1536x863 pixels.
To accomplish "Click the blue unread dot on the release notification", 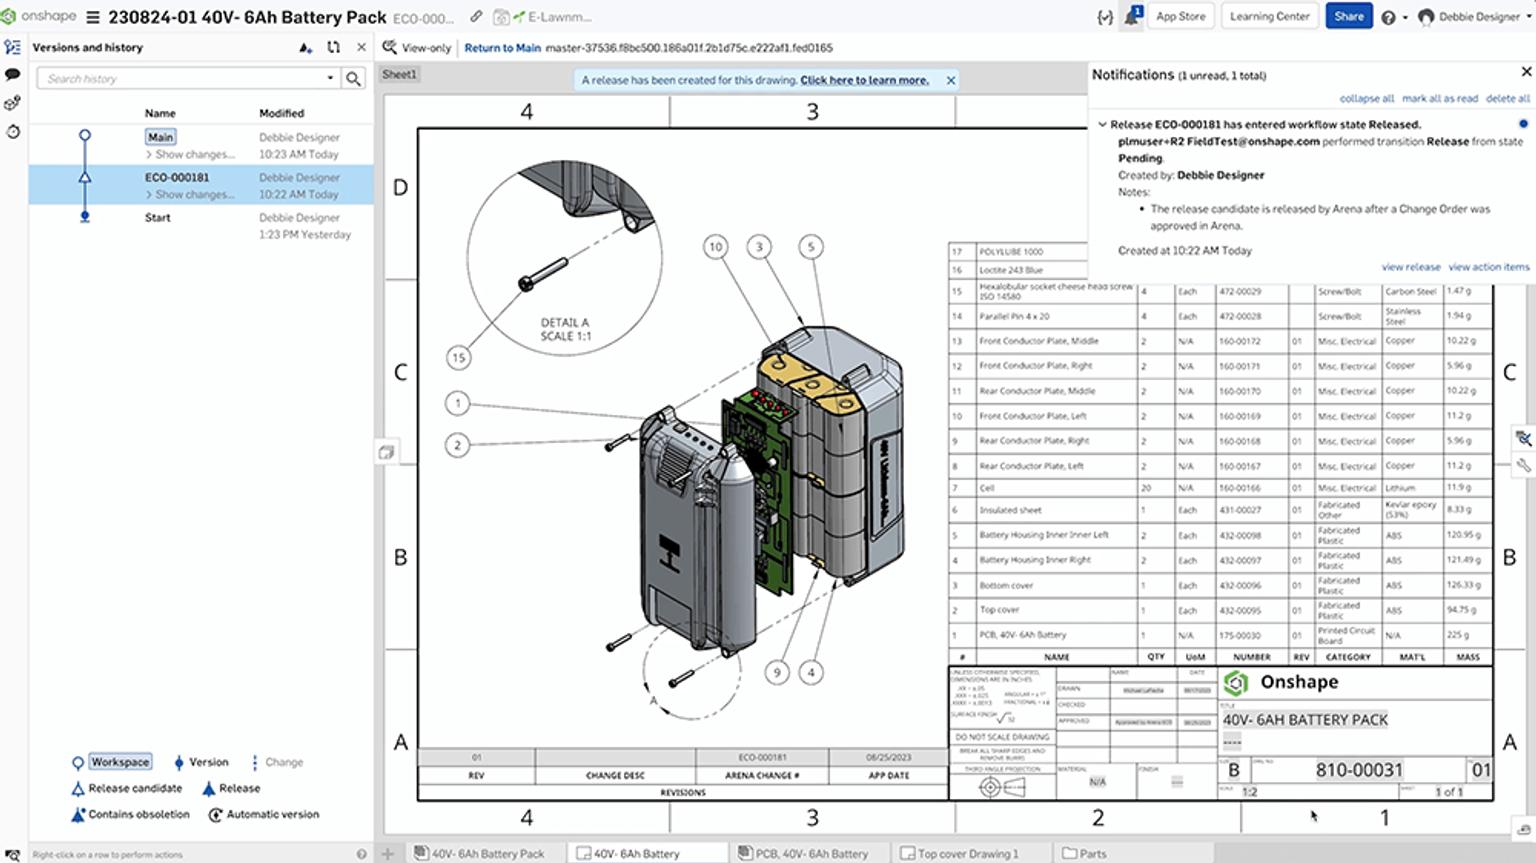I will coord(1529,124).
